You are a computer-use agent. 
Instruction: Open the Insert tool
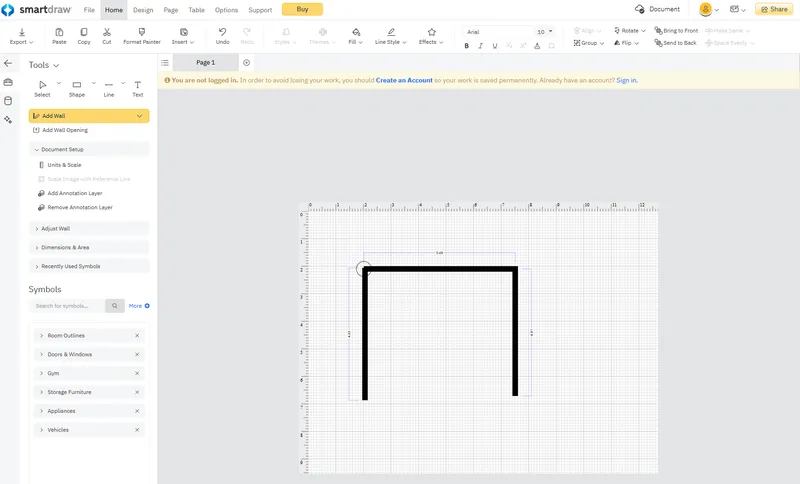pos(183,36)
